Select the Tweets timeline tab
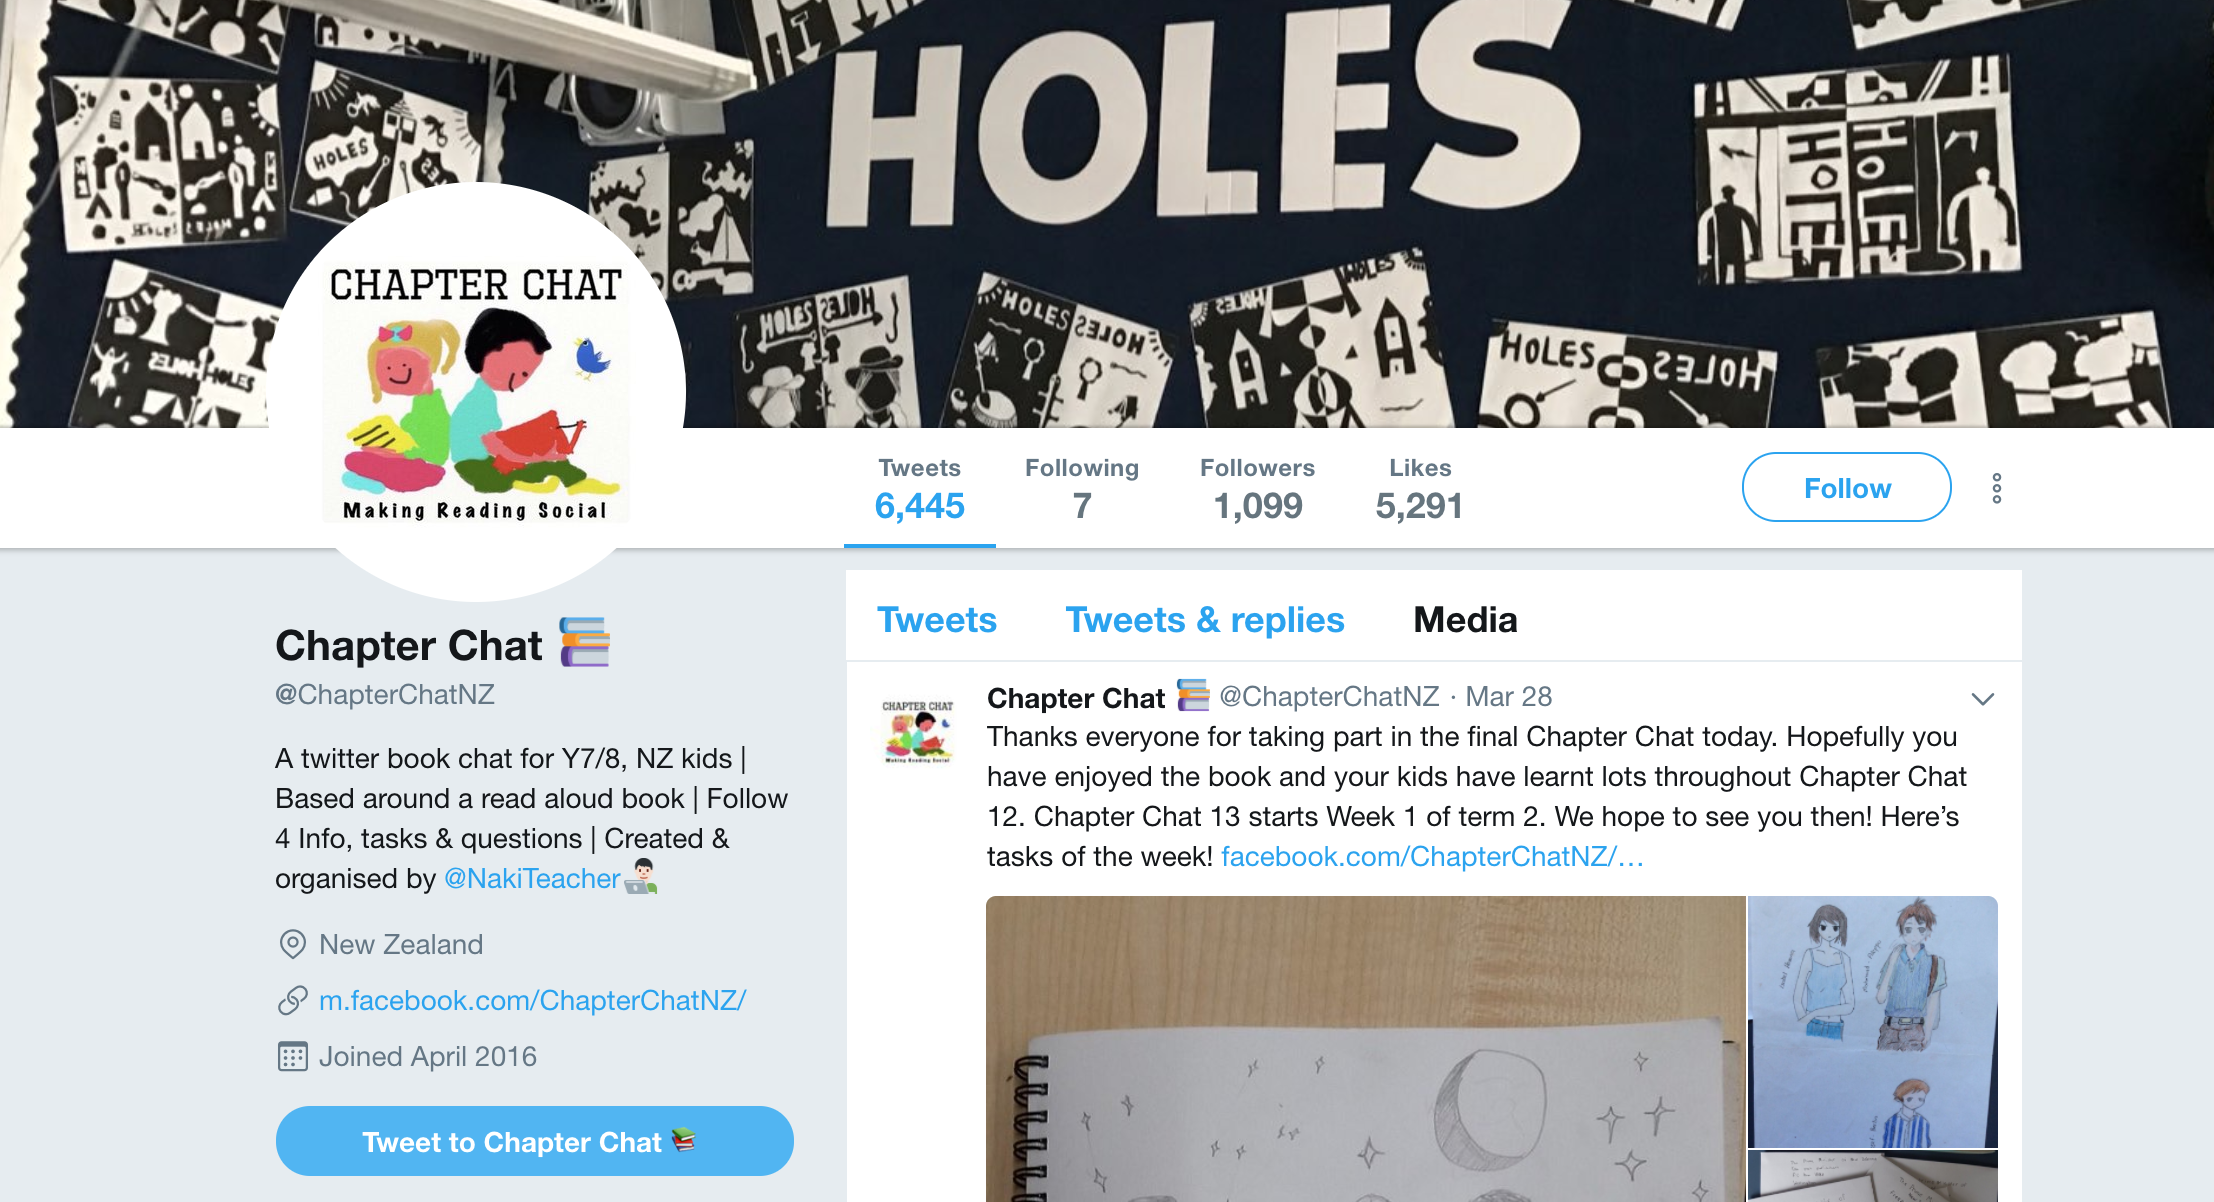This screenshot has width=2214, height=1202. (937, 620)
